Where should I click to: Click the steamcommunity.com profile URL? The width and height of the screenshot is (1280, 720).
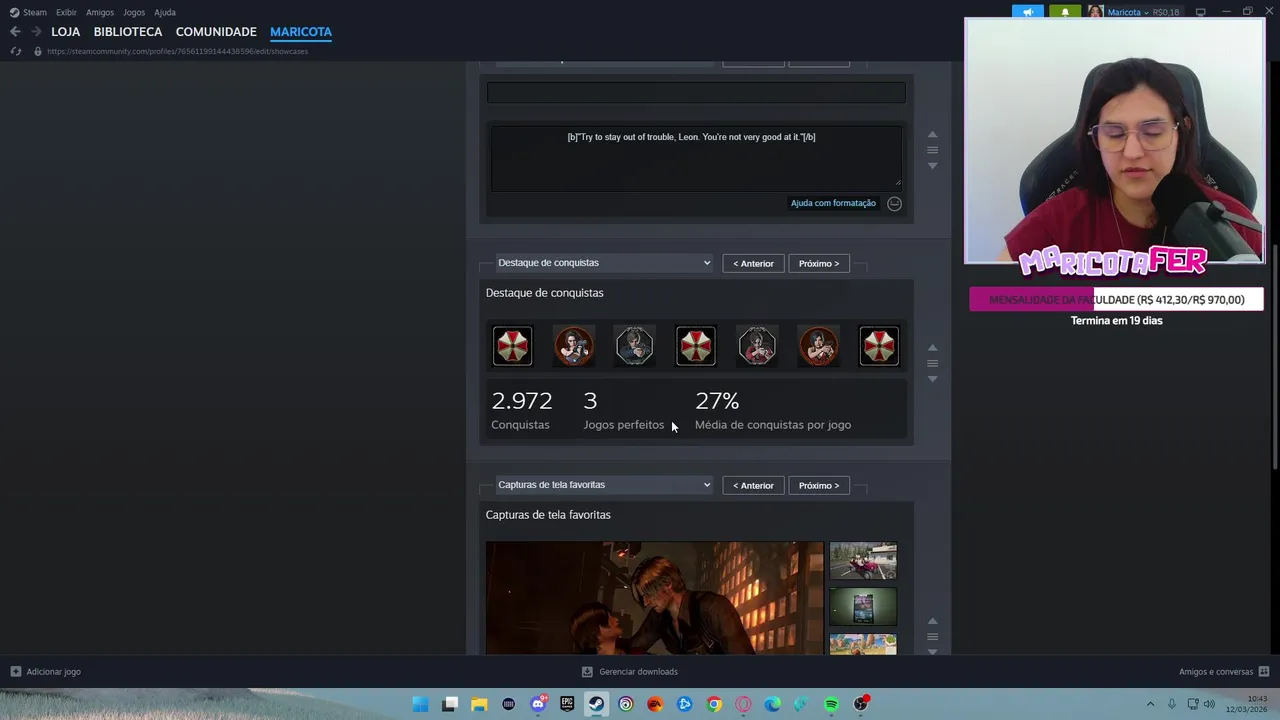[177, 51]
